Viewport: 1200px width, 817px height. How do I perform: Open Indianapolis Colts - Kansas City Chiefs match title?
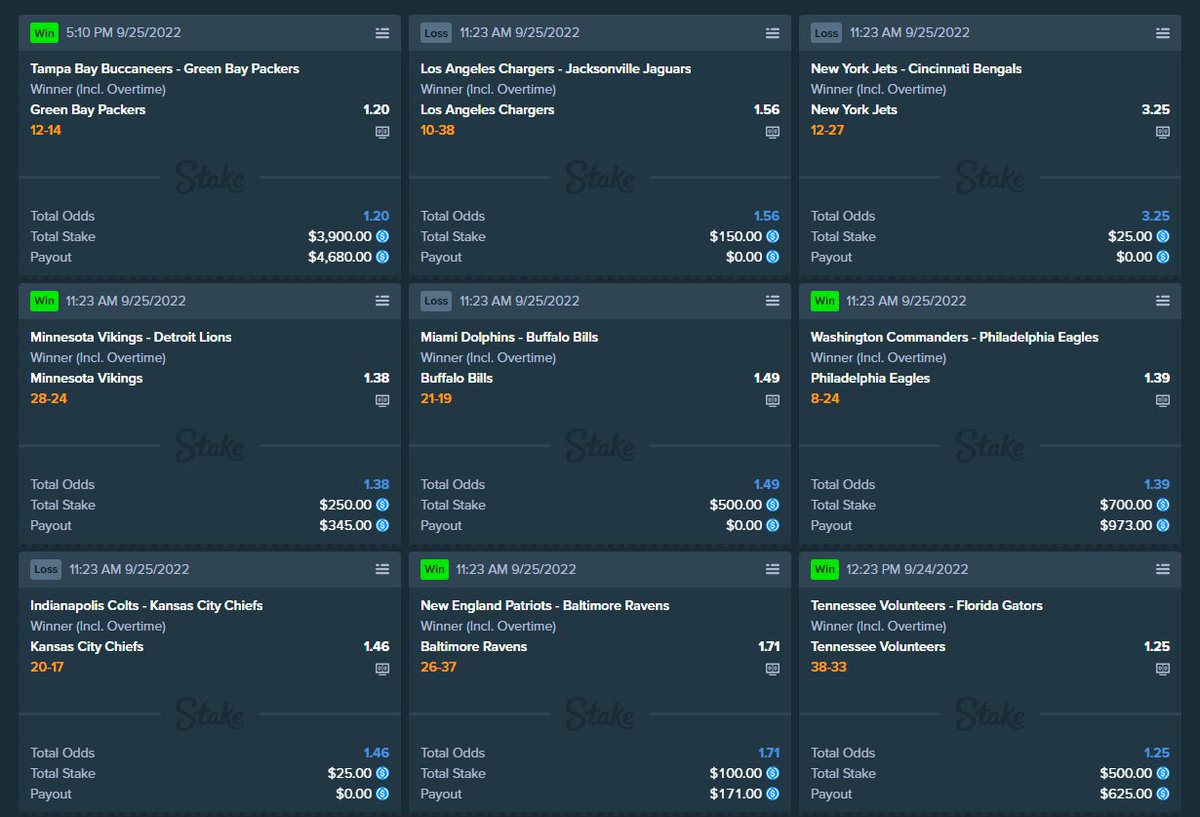(x=147, y=605)
